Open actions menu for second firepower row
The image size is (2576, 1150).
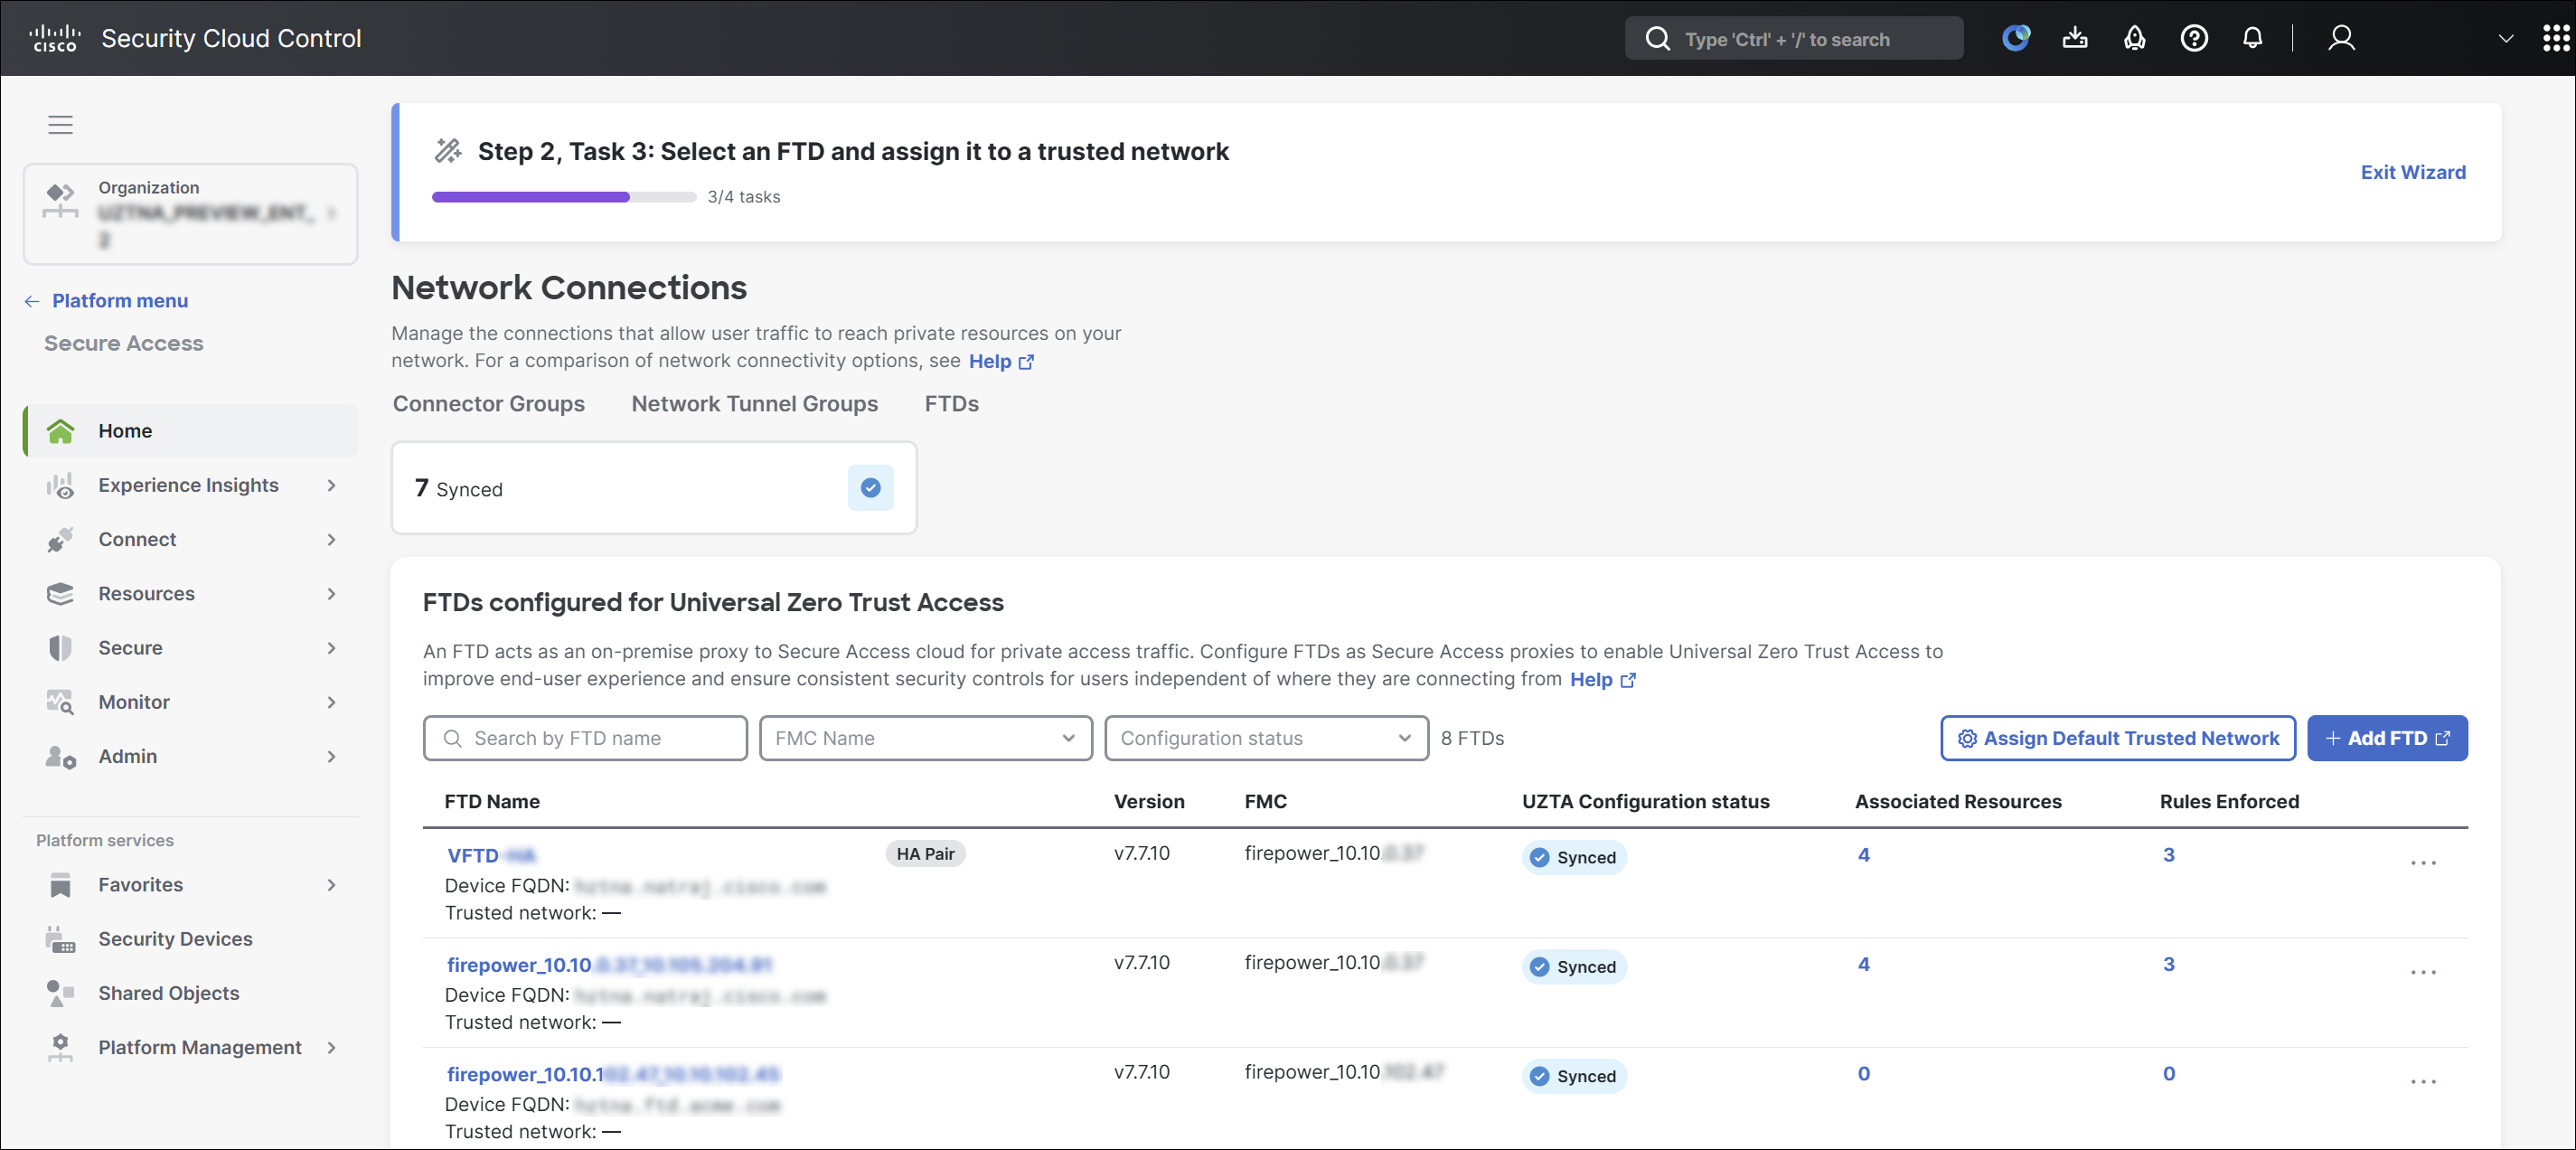[x=2423, y=972]
